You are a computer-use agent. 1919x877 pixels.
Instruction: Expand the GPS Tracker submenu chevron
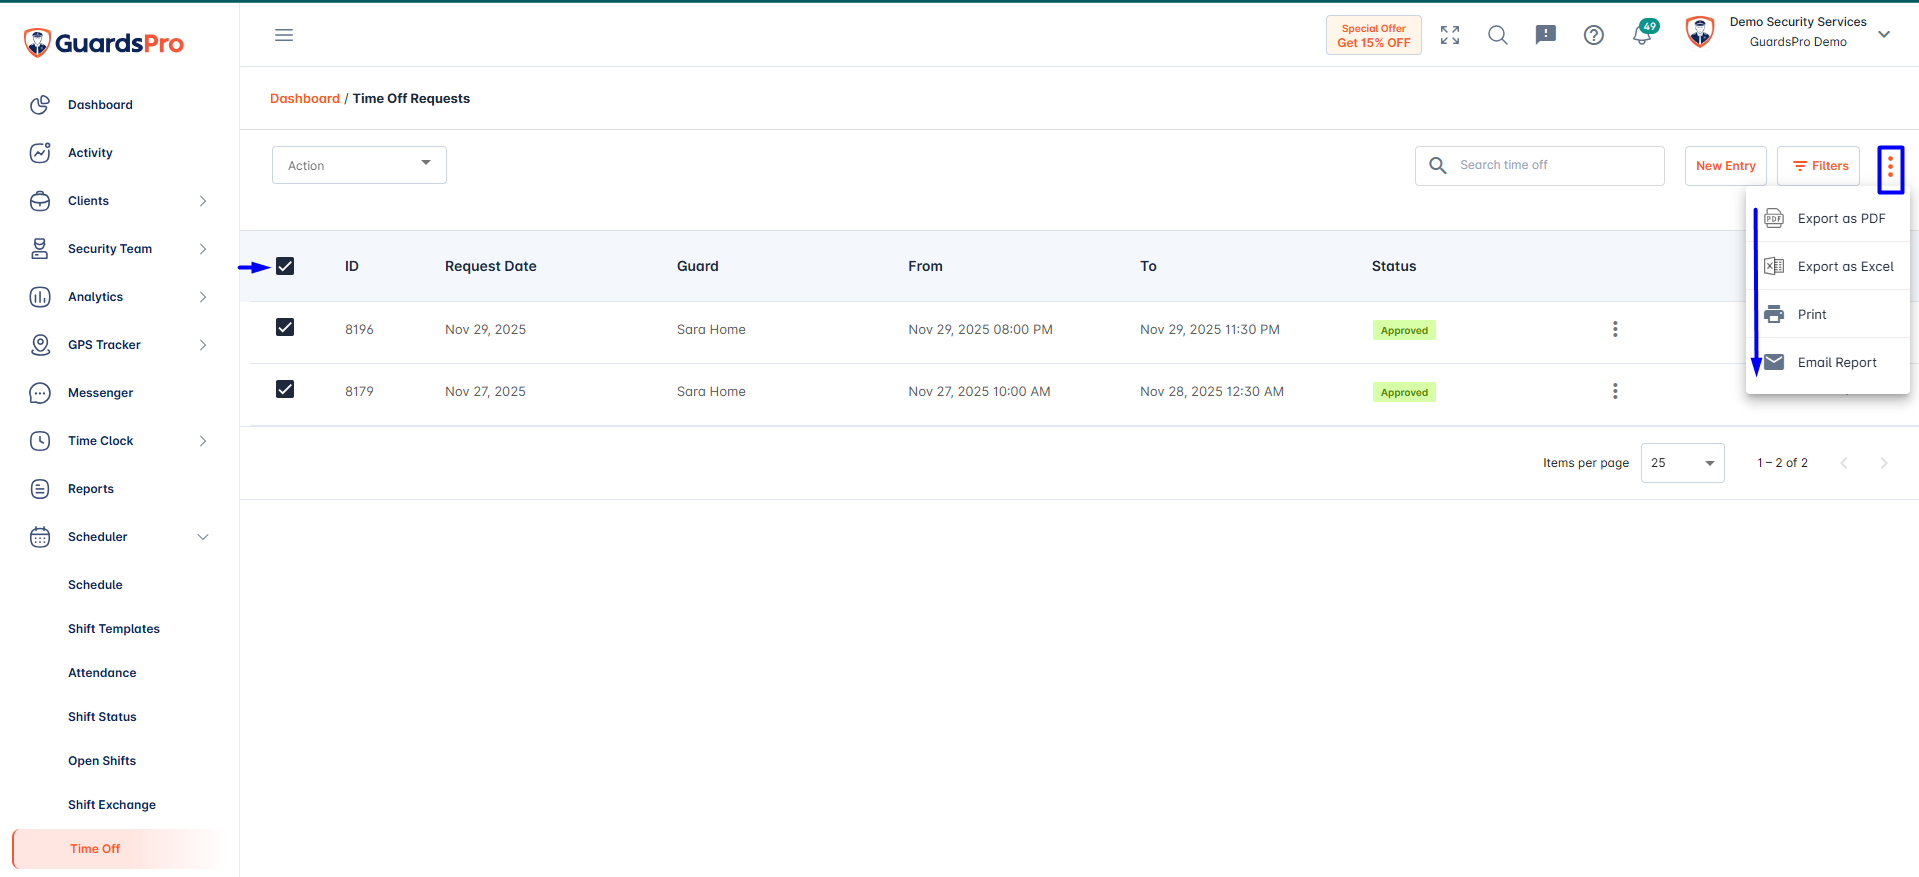(x=203, y=345)
